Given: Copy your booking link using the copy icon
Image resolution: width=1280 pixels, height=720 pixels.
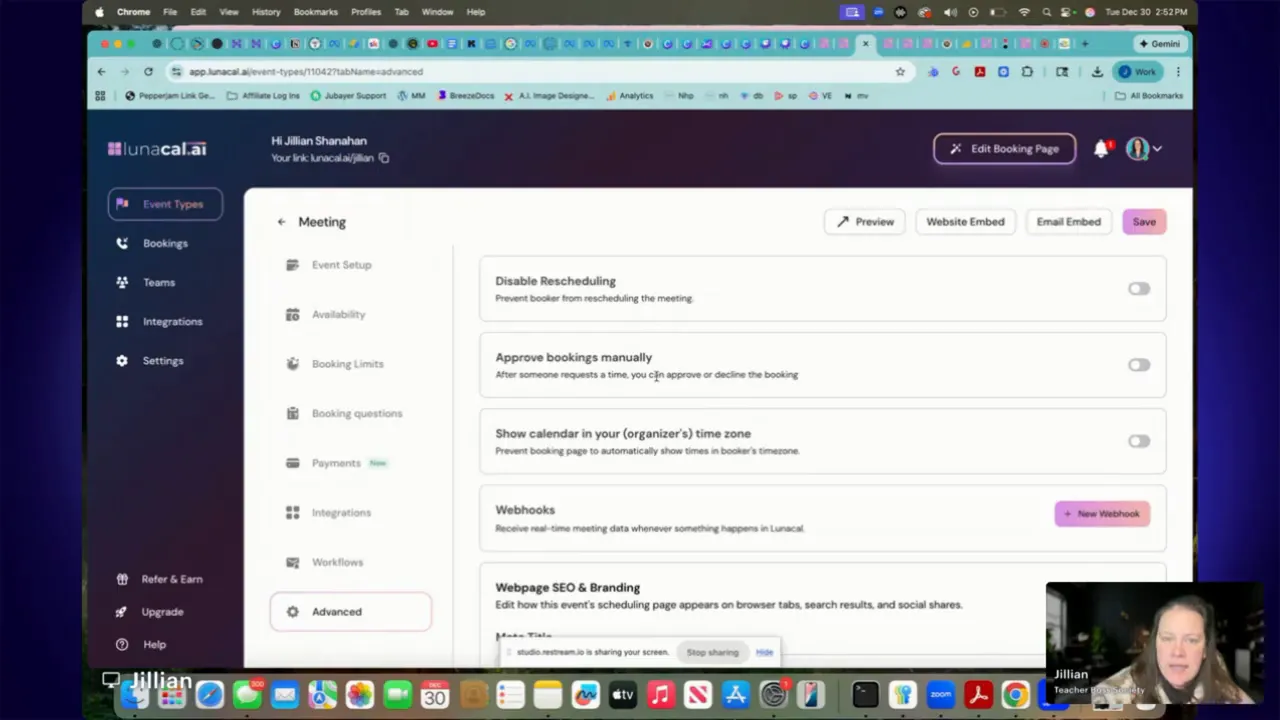Looking at the screenshot, I should click(x=383, y=158).
